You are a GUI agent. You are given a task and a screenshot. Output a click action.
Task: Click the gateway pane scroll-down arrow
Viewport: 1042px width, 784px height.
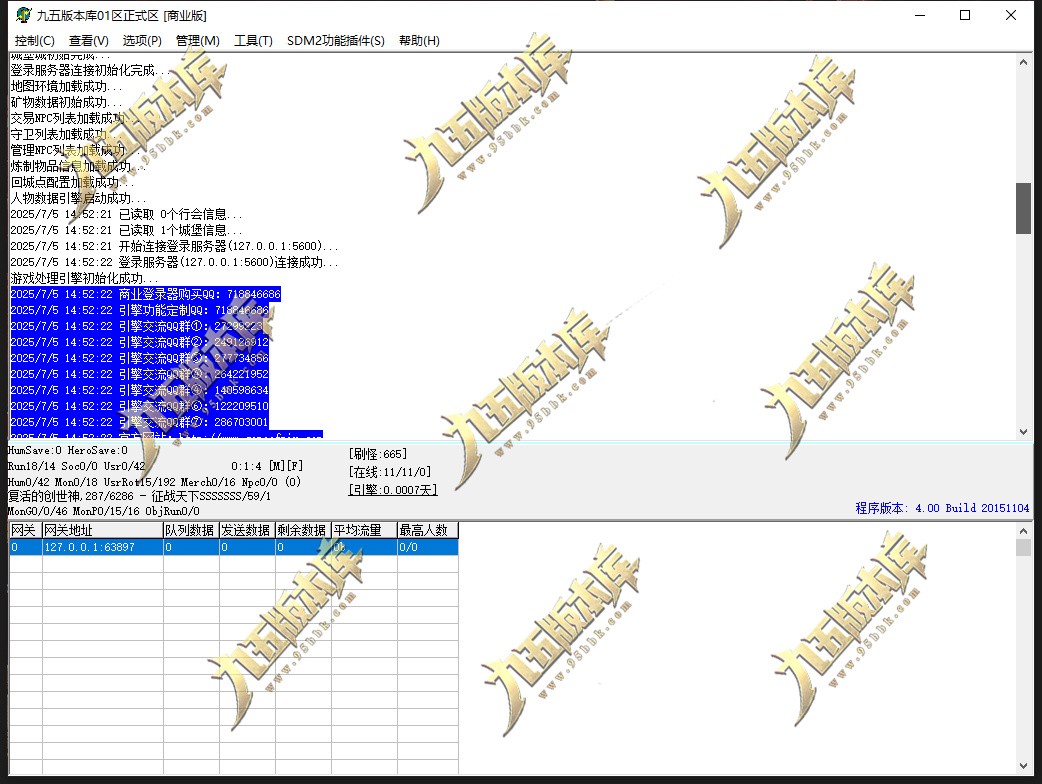point(1023,766)
